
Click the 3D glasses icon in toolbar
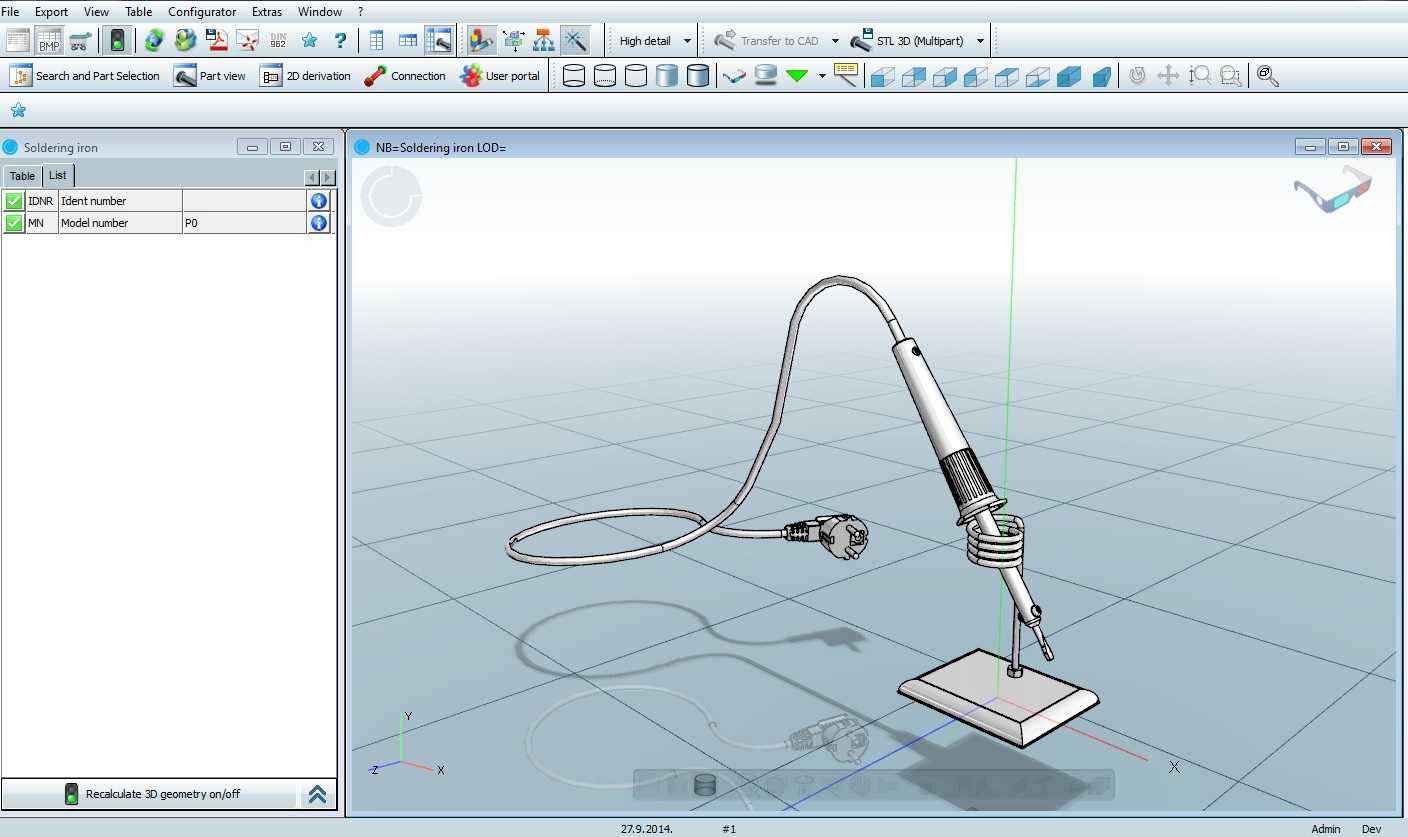point(735,76)
